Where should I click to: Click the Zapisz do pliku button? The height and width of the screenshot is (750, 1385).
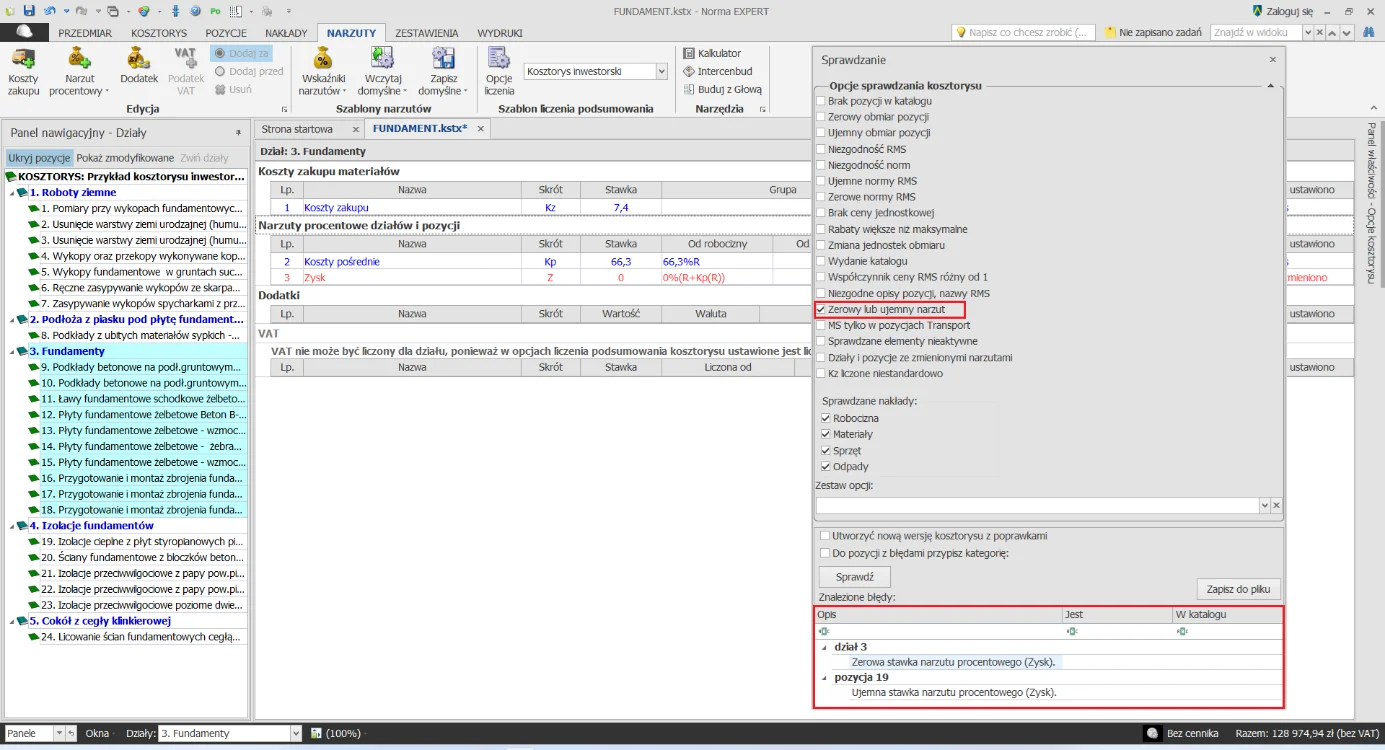pos(1238,589)
